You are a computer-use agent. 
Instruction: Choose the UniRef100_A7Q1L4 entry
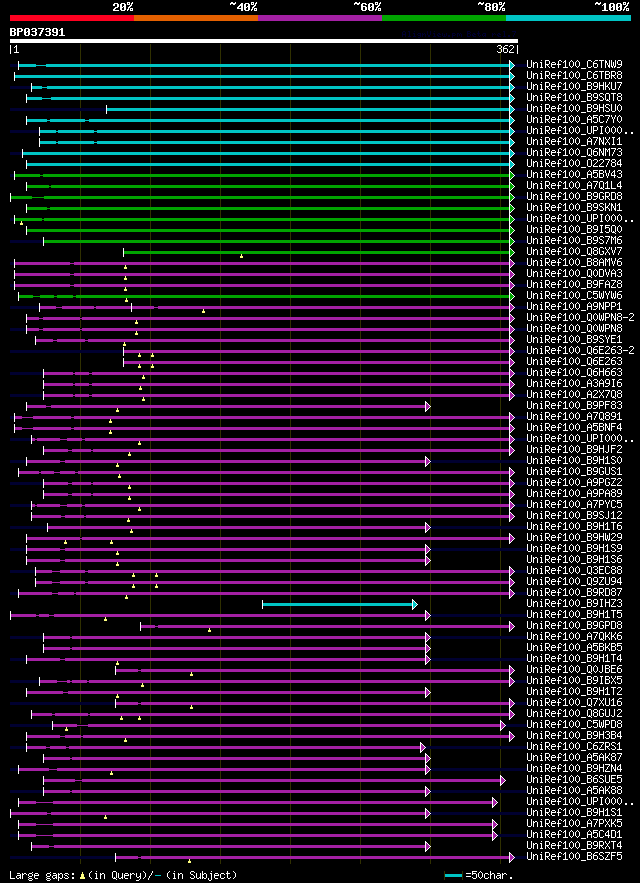click(x=574, y=185)
